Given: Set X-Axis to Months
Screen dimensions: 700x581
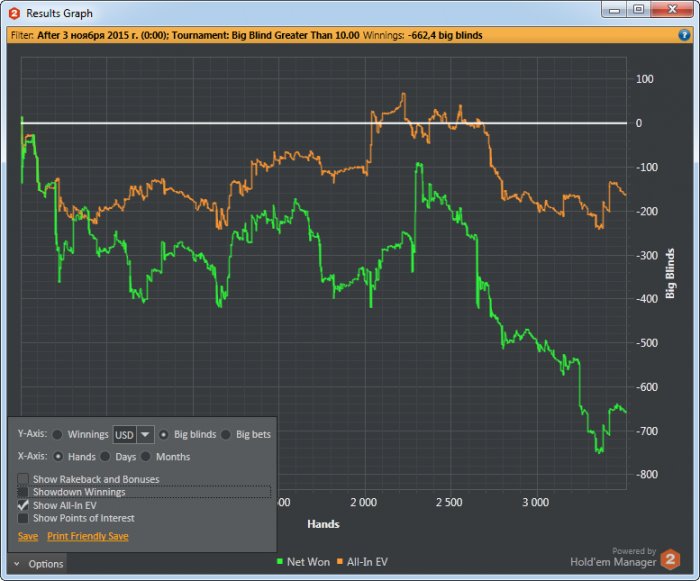Looking at the screenshot, I should [x=146, y=457].
